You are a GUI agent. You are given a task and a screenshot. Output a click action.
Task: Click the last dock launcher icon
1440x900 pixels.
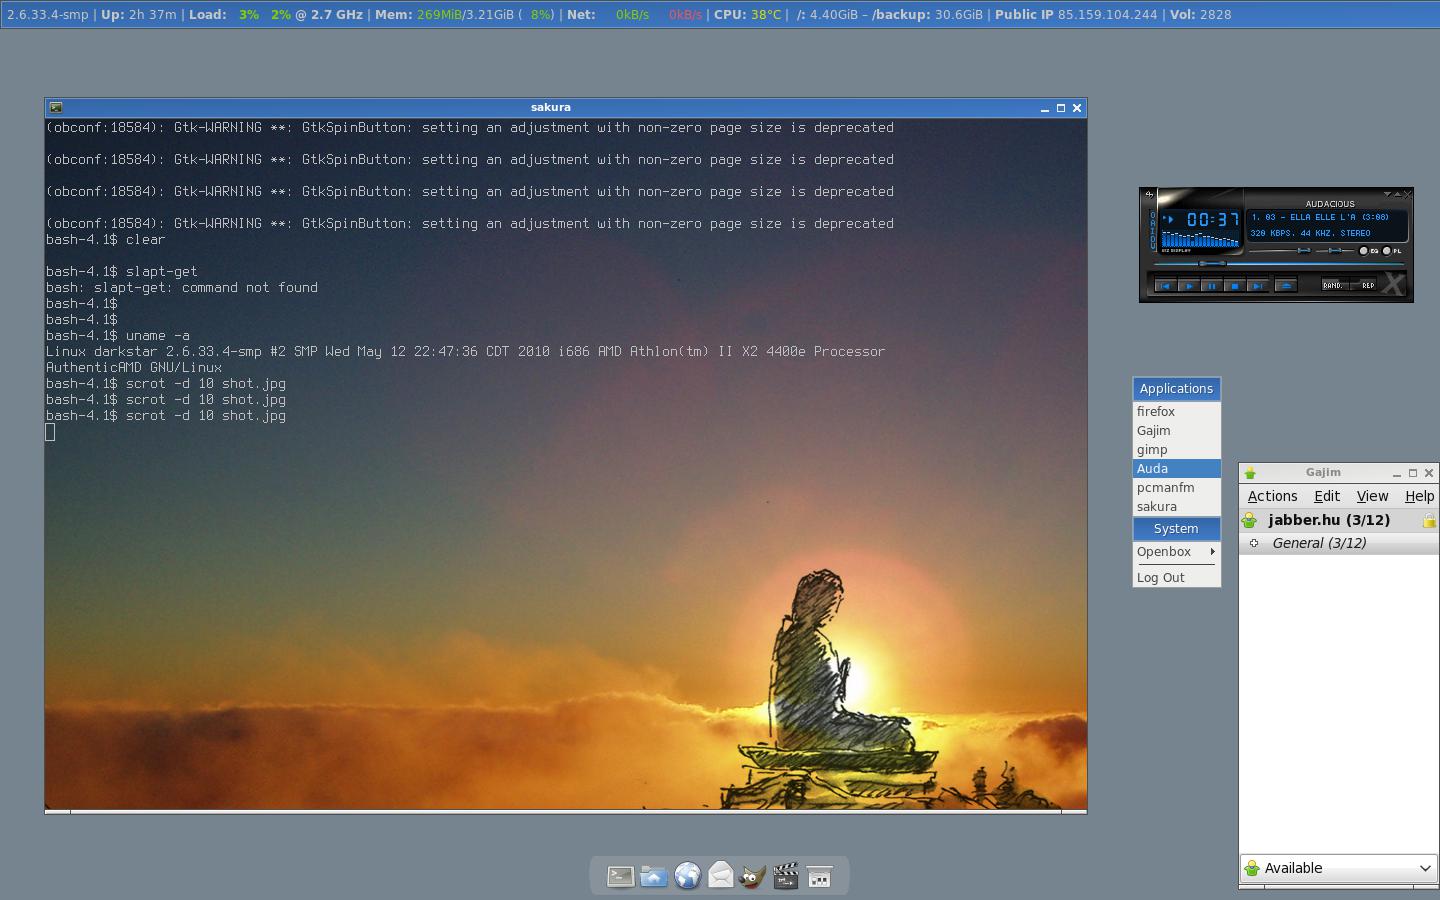(819, 877)
